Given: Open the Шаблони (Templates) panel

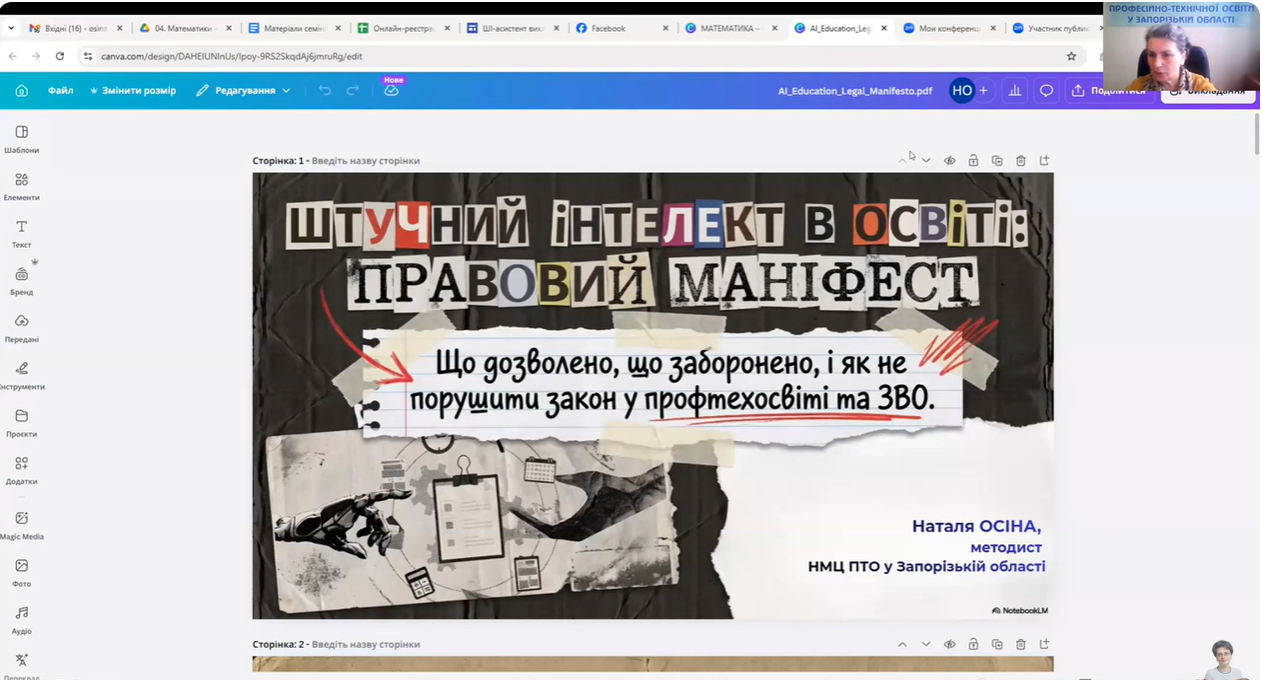Looking at the screenshot, I should tap(22, 138).
